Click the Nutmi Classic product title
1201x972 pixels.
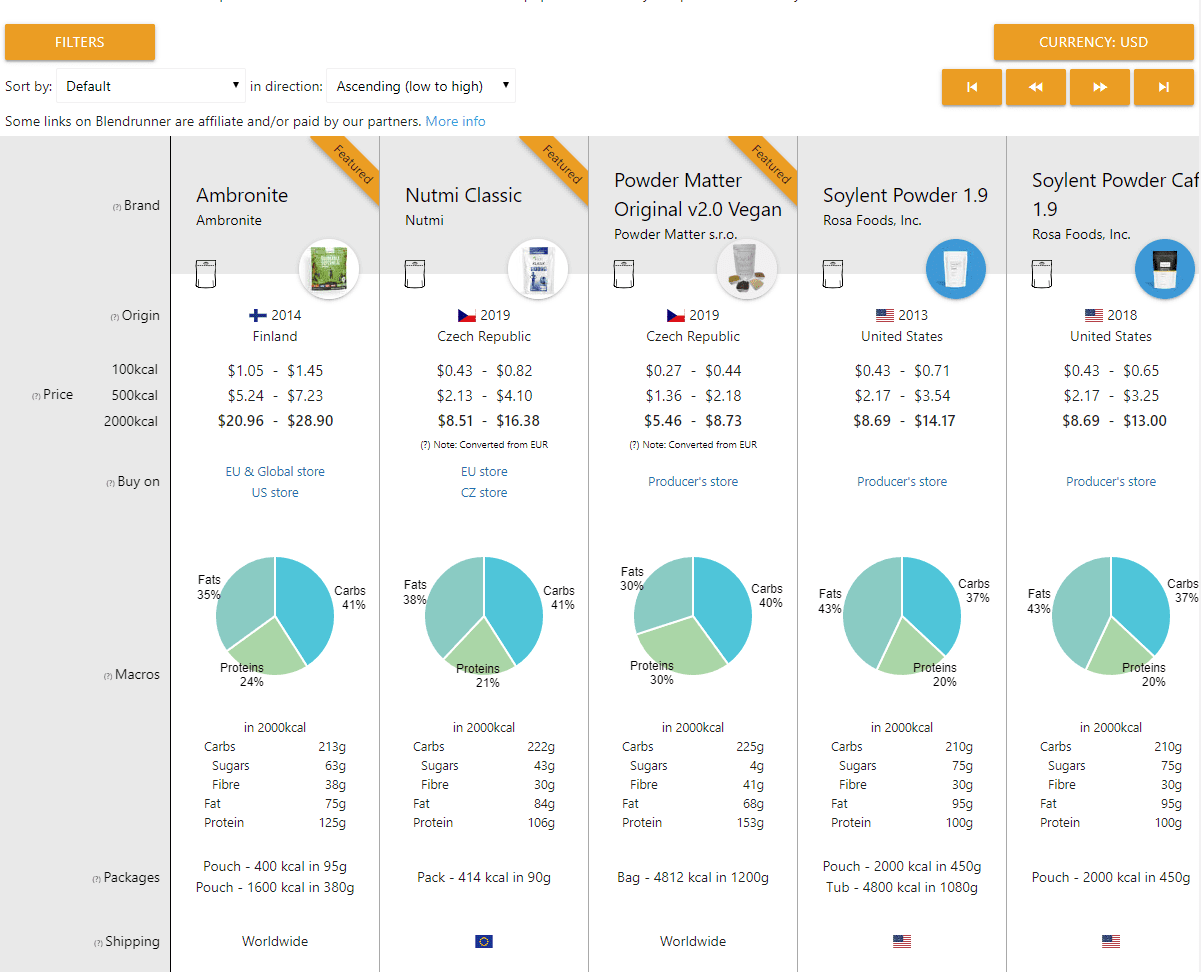coord(464,195)
